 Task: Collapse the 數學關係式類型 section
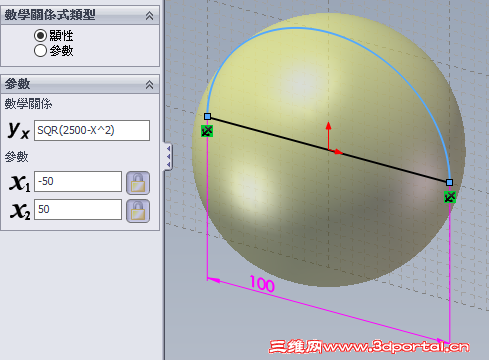click(149, 15)
